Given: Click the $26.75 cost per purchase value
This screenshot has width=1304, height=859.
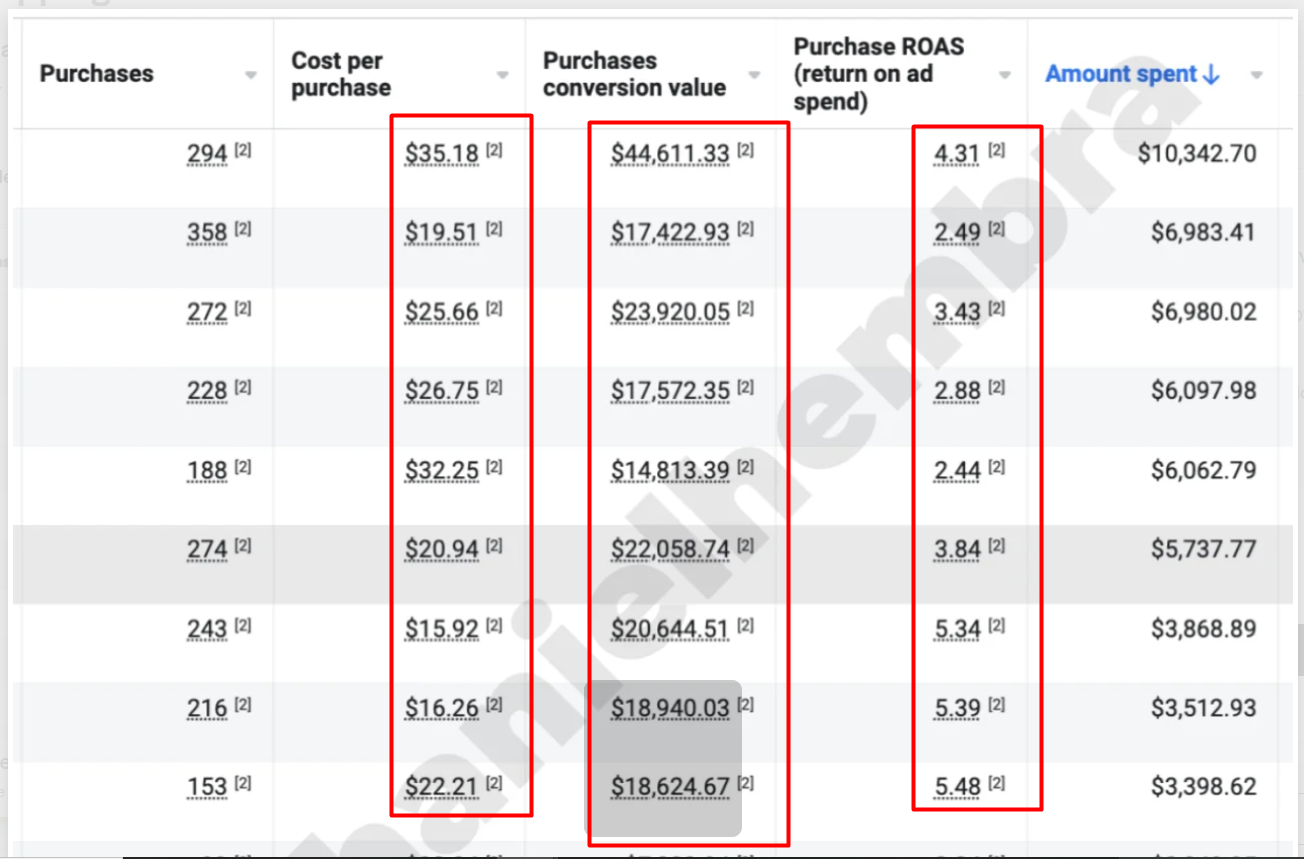Looking at the screenshot, I should tap(441, 391).
